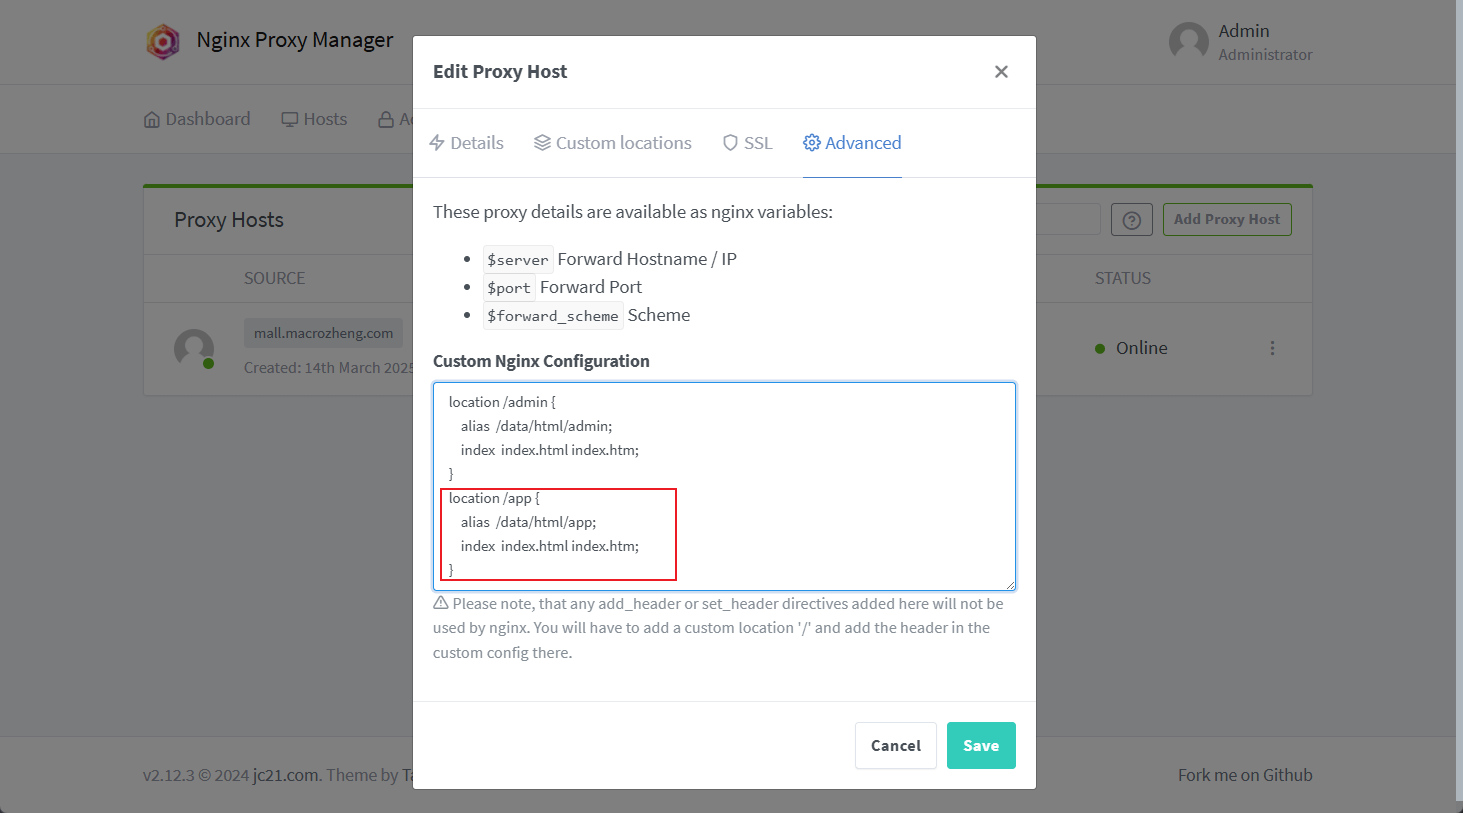
Task: Switch to the Details tab
Action: (x=466, y=143)
